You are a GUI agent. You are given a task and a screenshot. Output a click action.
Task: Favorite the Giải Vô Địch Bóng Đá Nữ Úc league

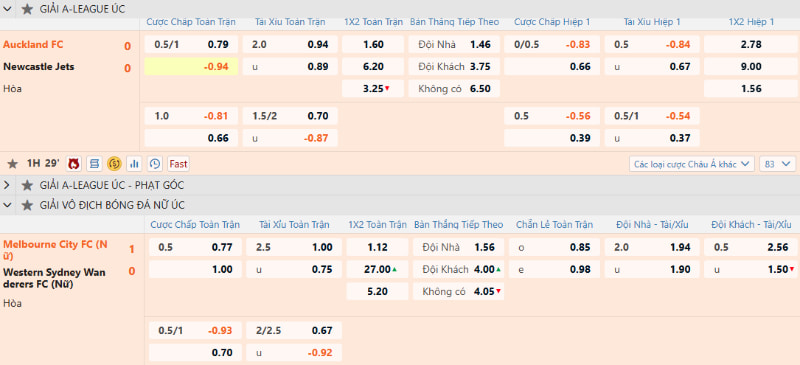[x=27, y=205]
